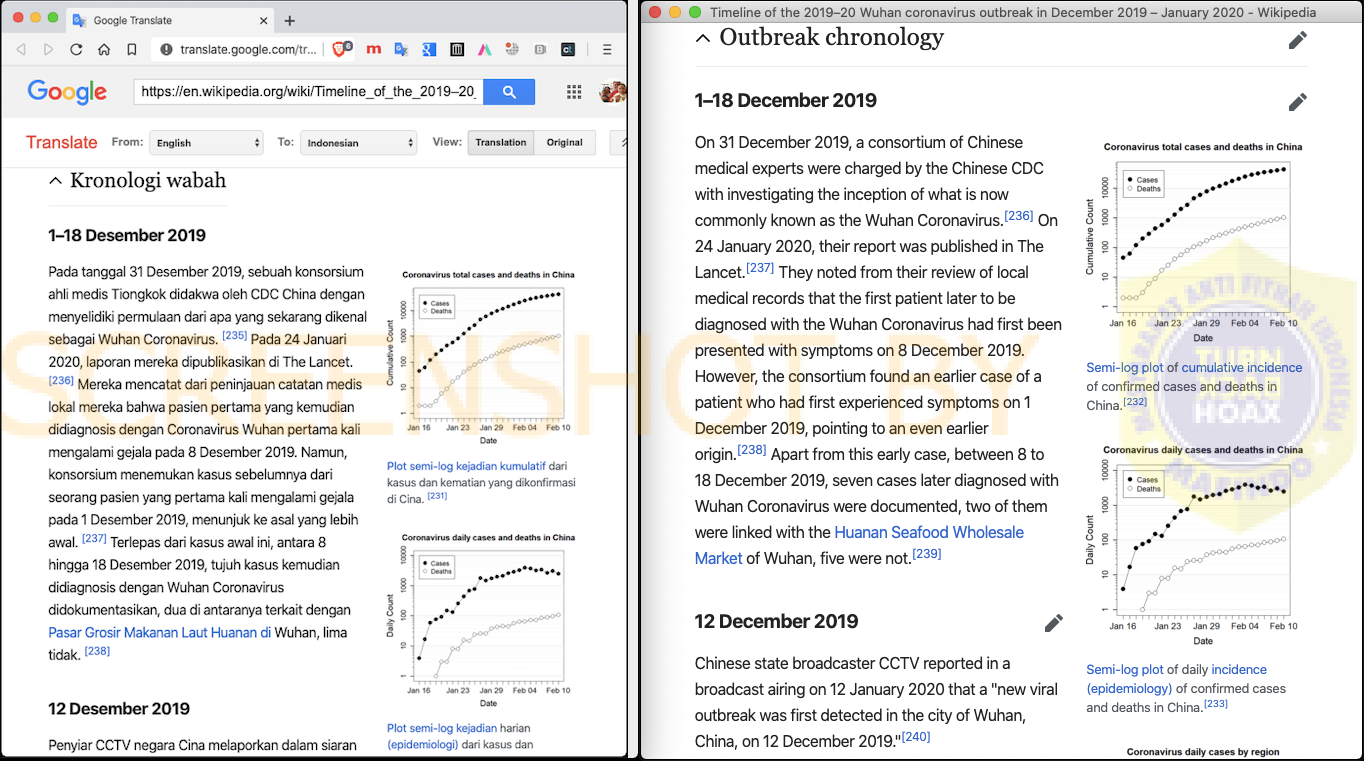Open the Google Translate extension icon
Screen dimensions: 1364x761
point(401,49)
